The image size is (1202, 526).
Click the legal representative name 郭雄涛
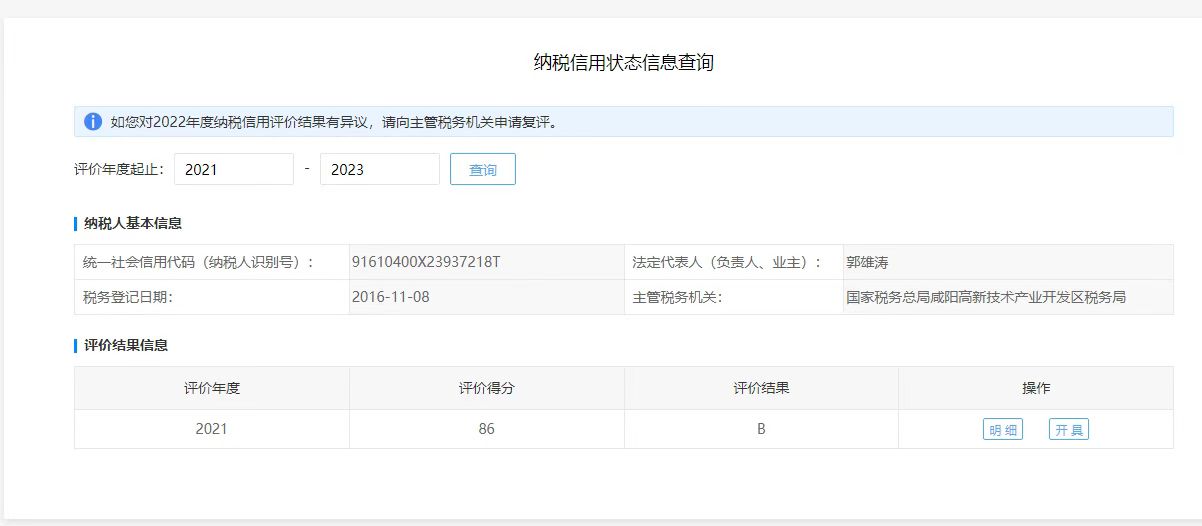(x=867, y=262)
